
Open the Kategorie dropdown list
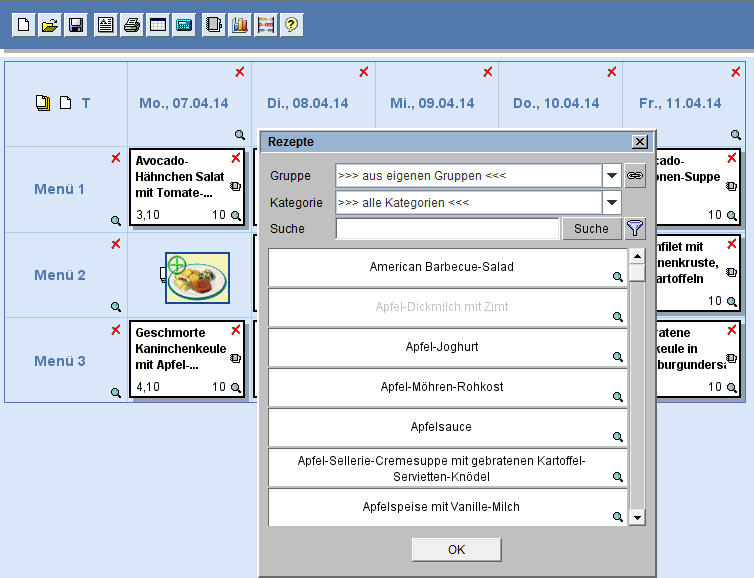coord(612,203)
